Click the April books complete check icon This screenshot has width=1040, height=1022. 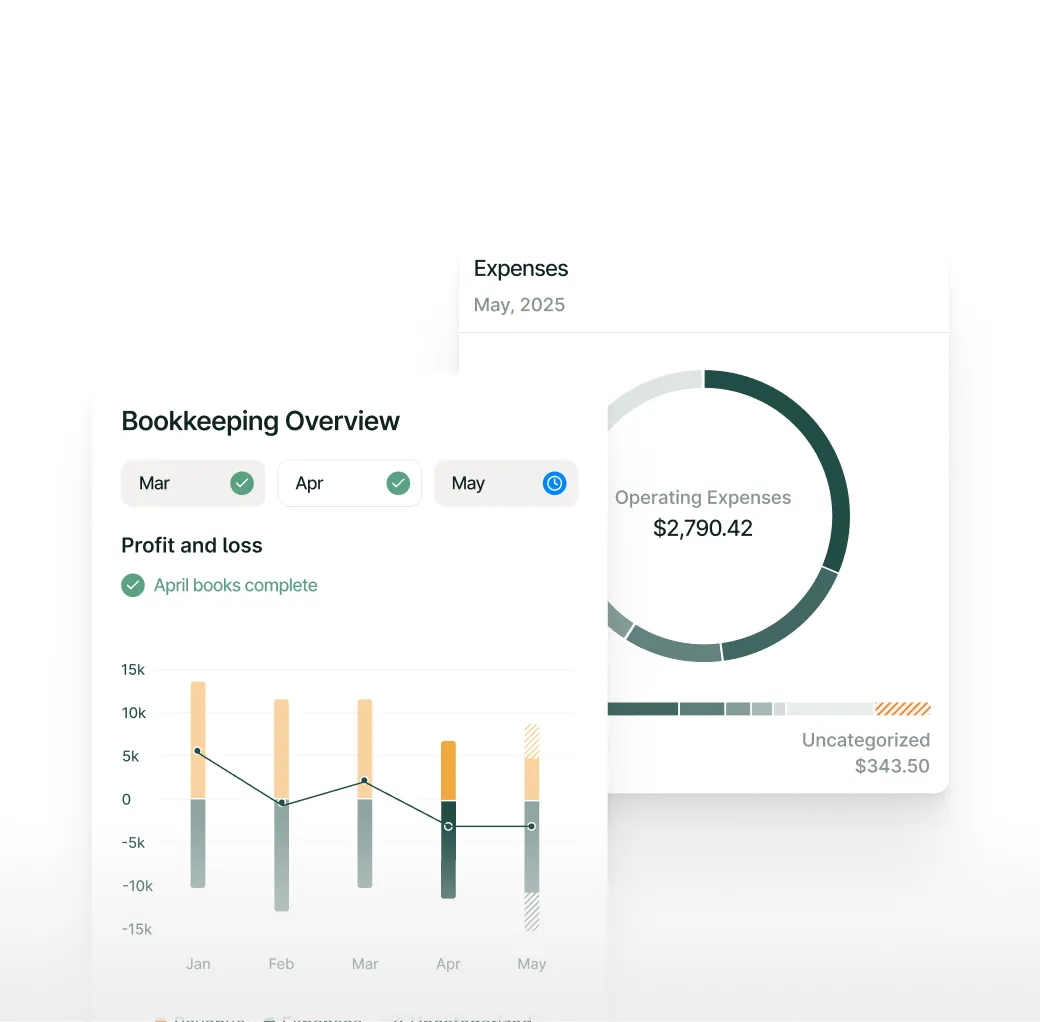pyautogui.click(x=133, y=585)
